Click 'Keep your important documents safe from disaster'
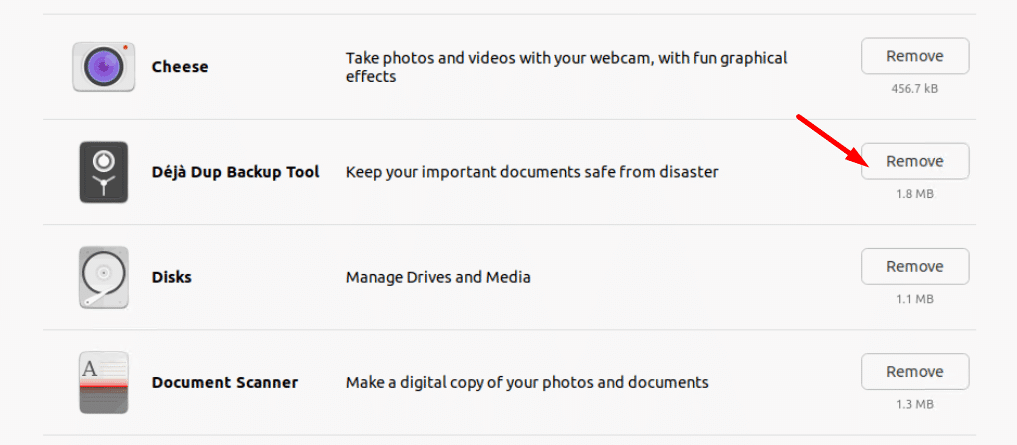Viewport: 1017px width, 445px height. click(x=532, y=173)
